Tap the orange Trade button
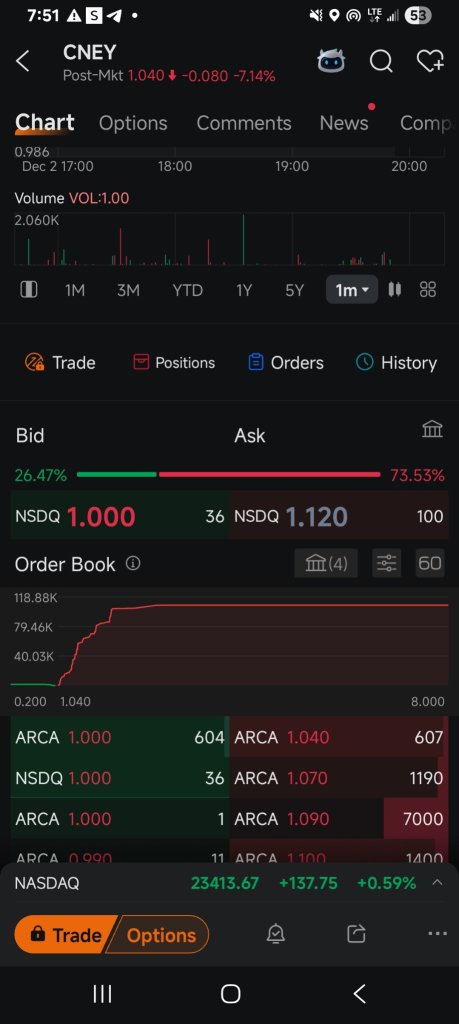Viewport: 459px width, 1024px height. 65,935
